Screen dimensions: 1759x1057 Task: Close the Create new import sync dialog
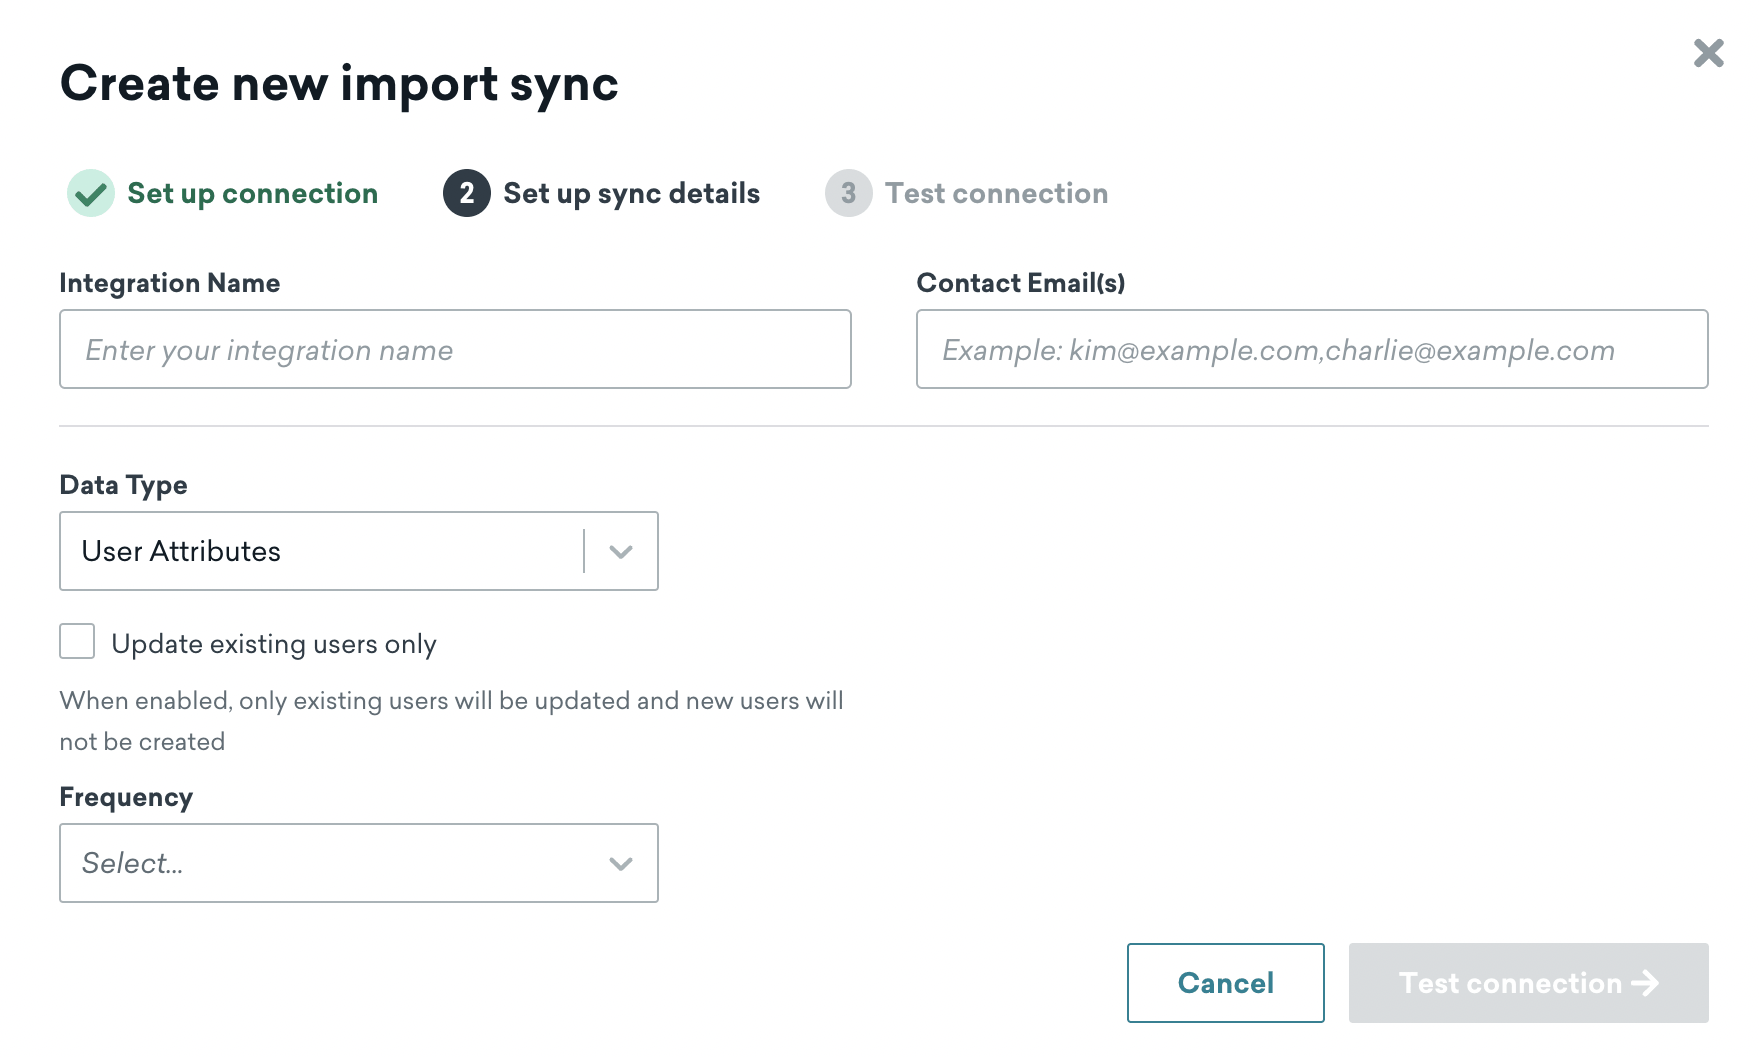(1708, 53)
